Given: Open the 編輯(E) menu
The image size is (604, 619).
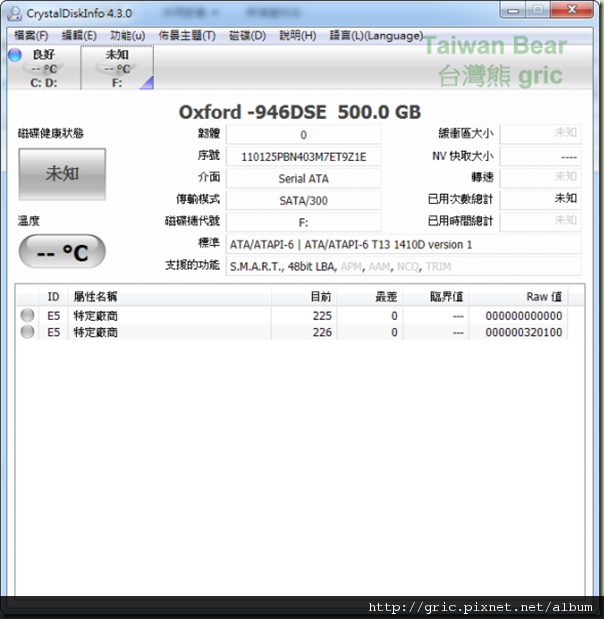Looking at the screenshot, I should click(x=79, y=36).
